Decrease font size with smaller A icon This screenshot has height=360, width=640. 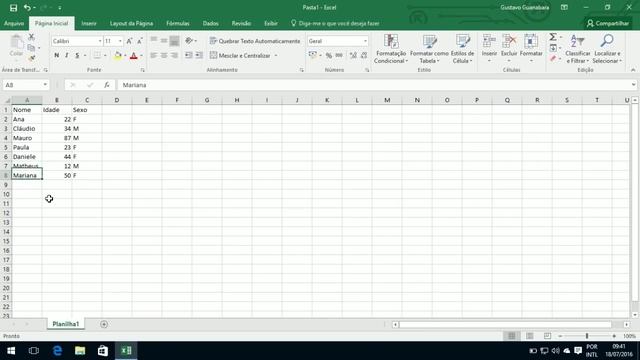(x=140, y=41)
